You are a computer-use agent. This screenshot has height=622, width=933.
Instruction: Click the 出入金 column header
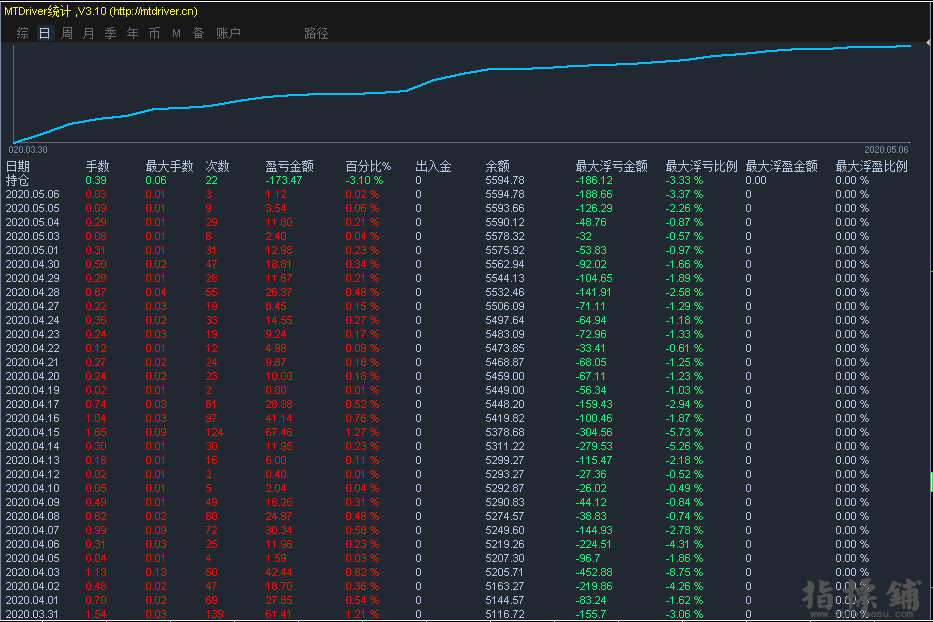pyautogui.click(x=433, y=167)
